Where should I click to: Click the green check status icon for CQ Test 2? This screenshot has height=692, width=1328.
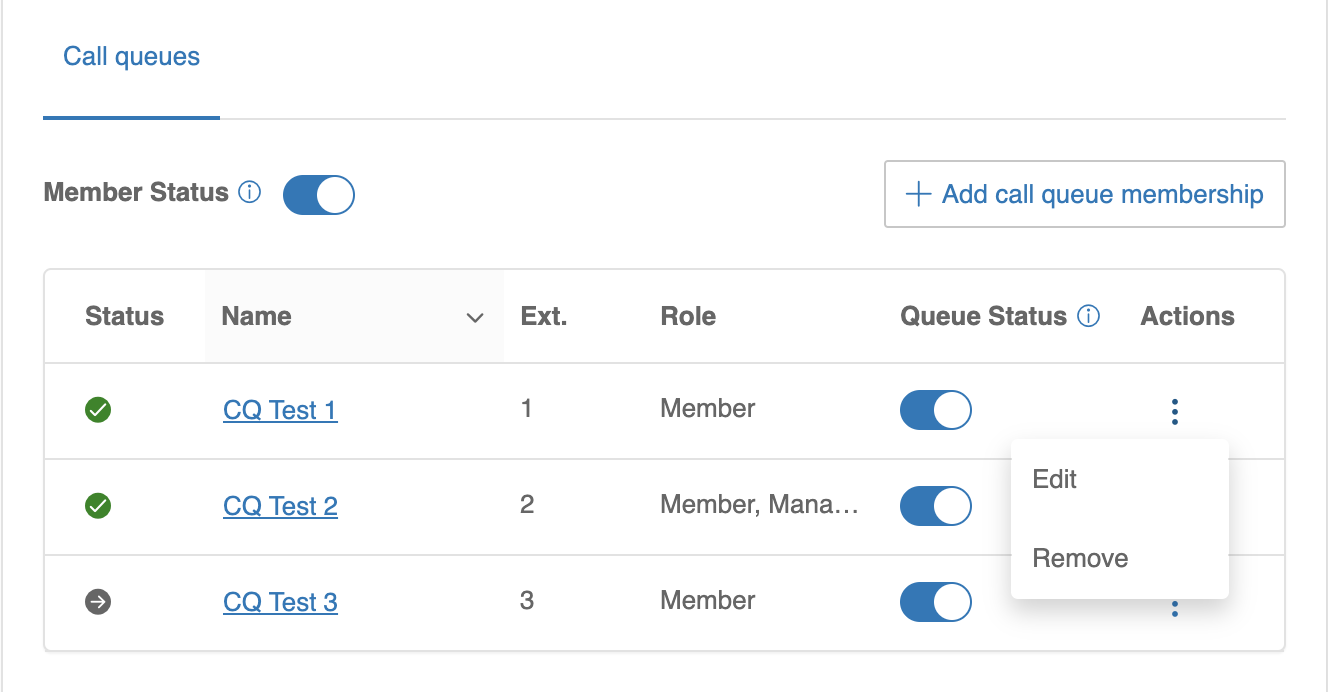98,506
